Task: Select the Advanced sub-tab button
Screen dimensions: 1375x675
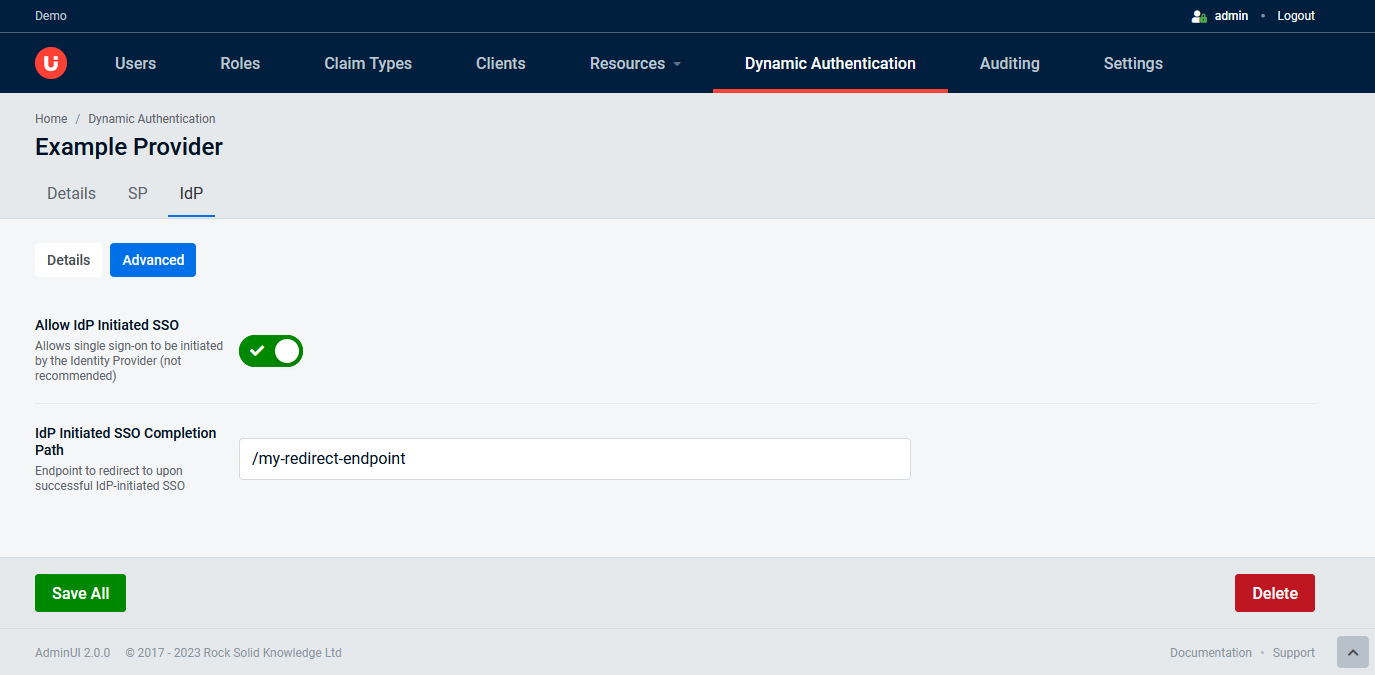Action: (x=152, y=259)
